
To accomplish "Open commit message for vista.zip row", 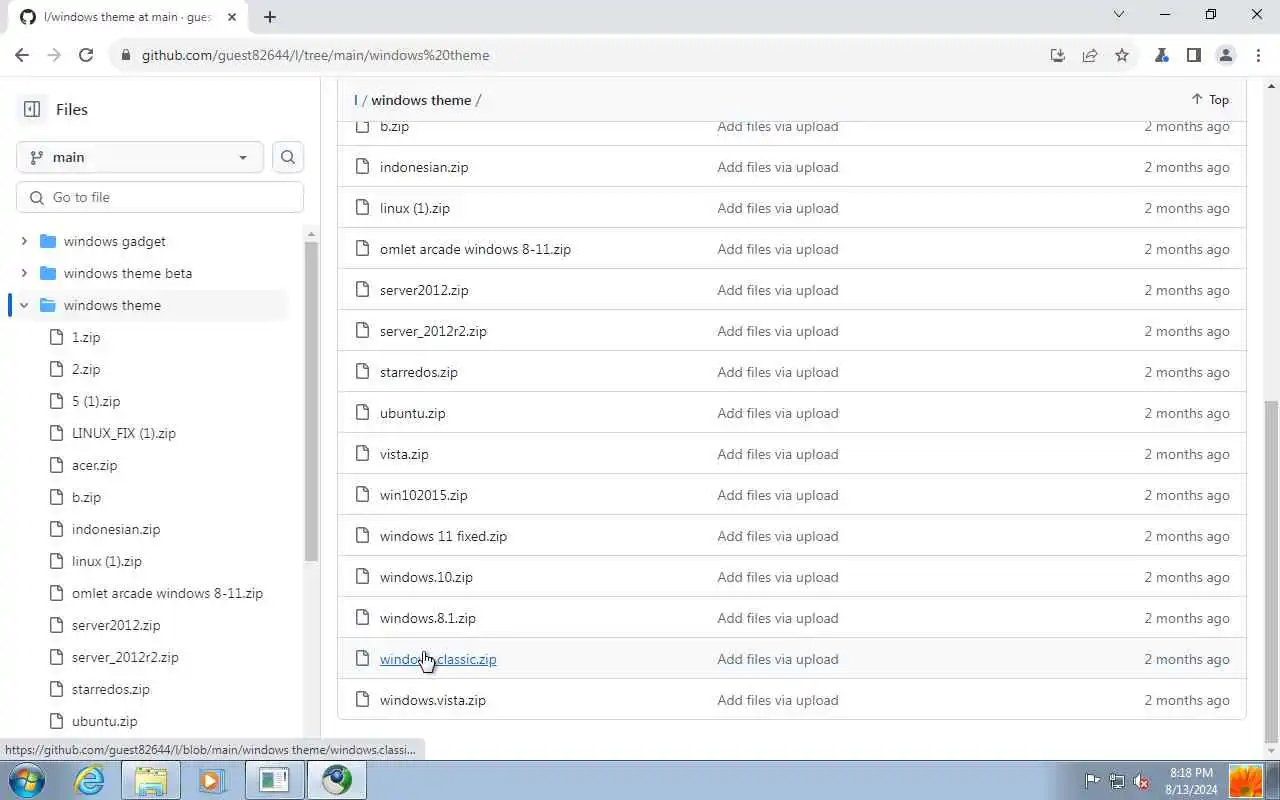I will (778, 454).
